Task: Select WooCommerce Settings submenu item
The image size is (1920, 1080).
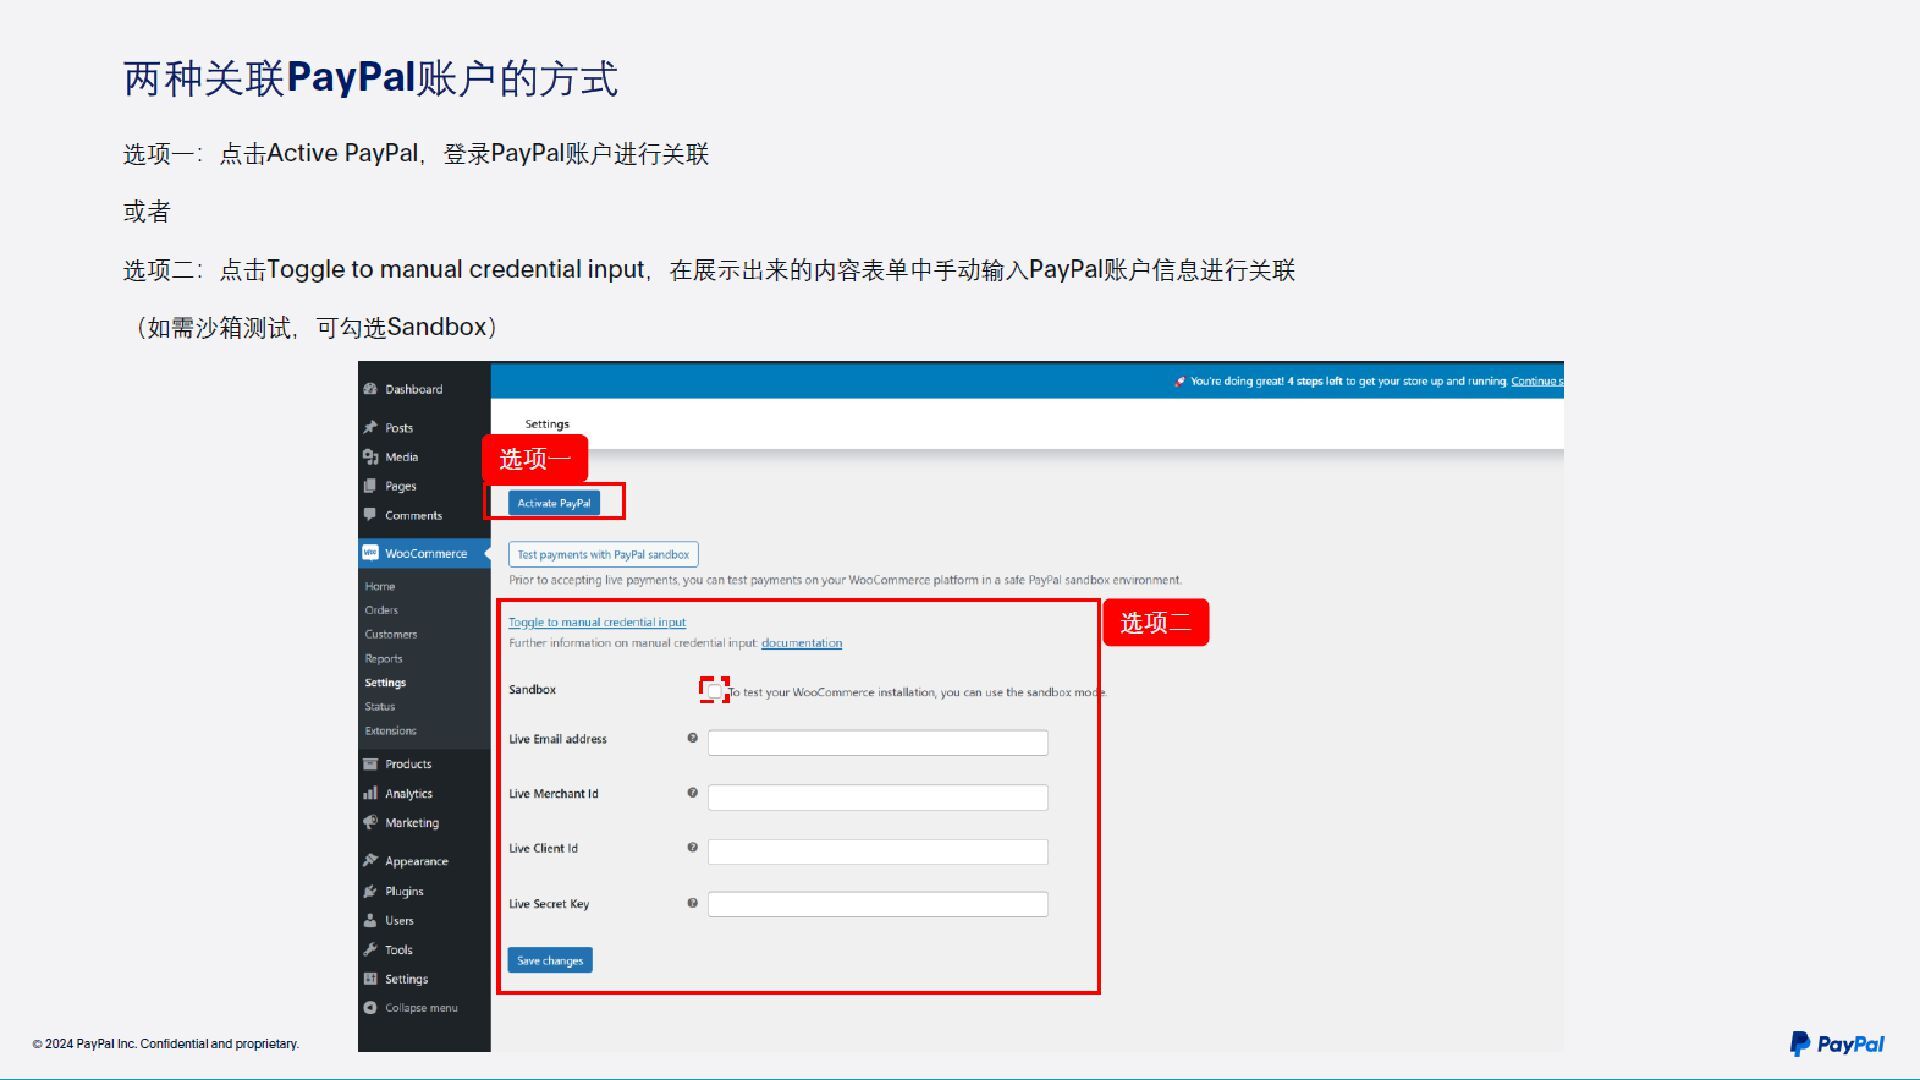Action: click(385, 683)
